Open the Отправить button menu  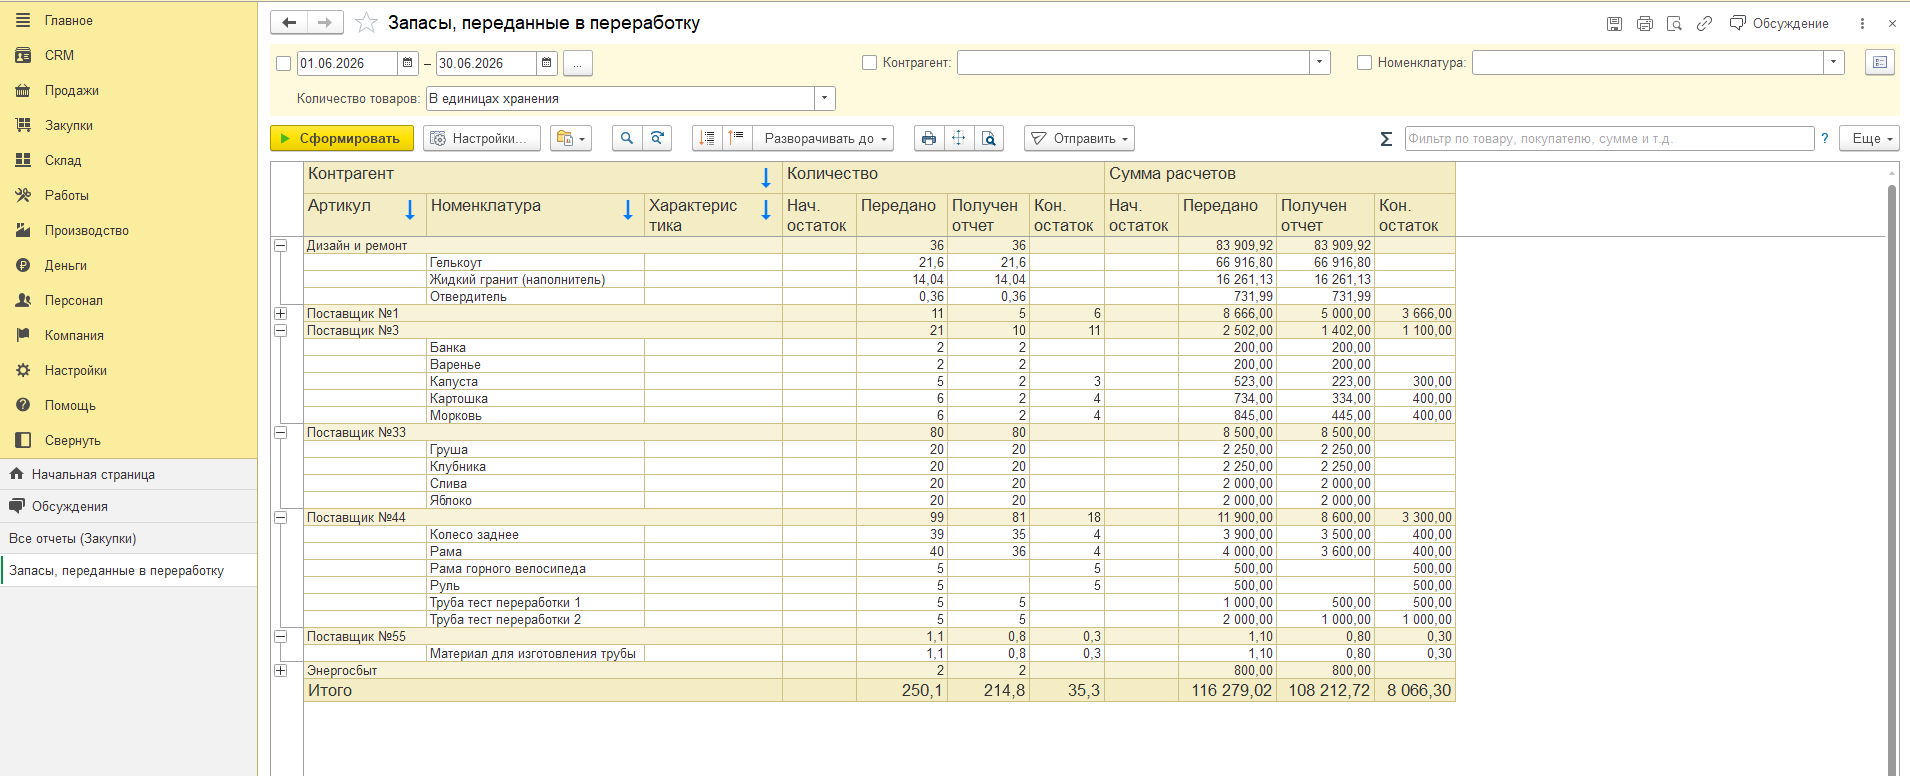tap(1079, 139)
